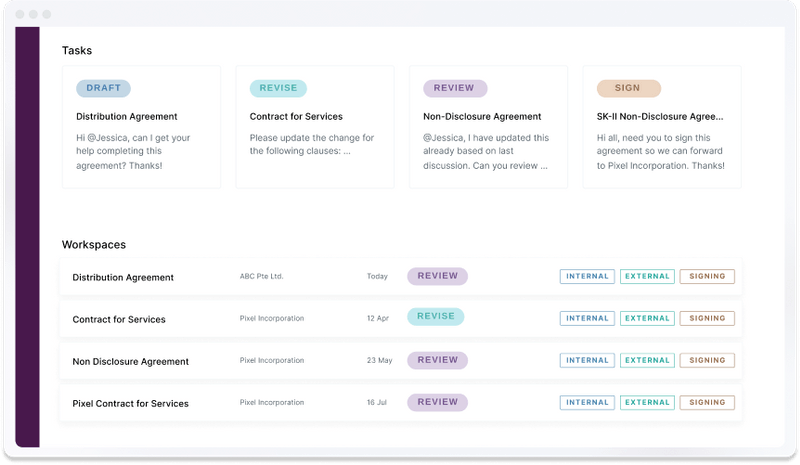Open the Pixel Contract for Services workspace
The width and height of the screenshot is (800, 465).
(x=130, y=403)
